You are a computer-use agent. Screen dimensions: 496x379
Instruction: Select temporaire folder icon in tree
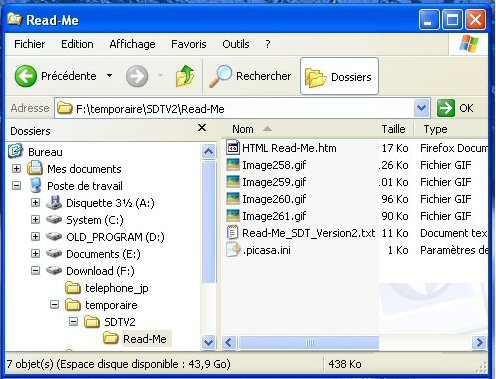pos(73,305)
